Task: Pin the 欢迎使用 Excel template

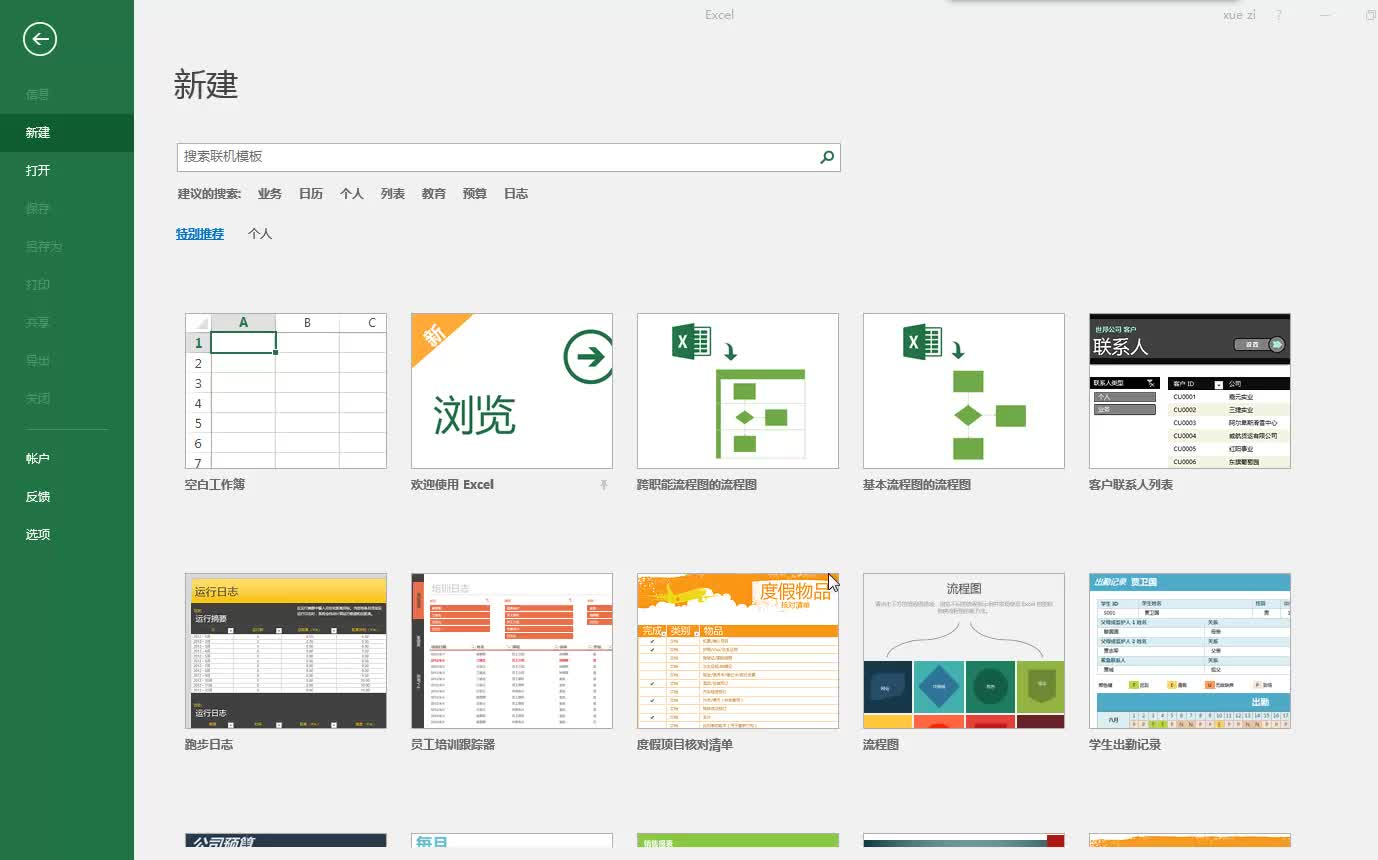Action: (x=604, y=485)
